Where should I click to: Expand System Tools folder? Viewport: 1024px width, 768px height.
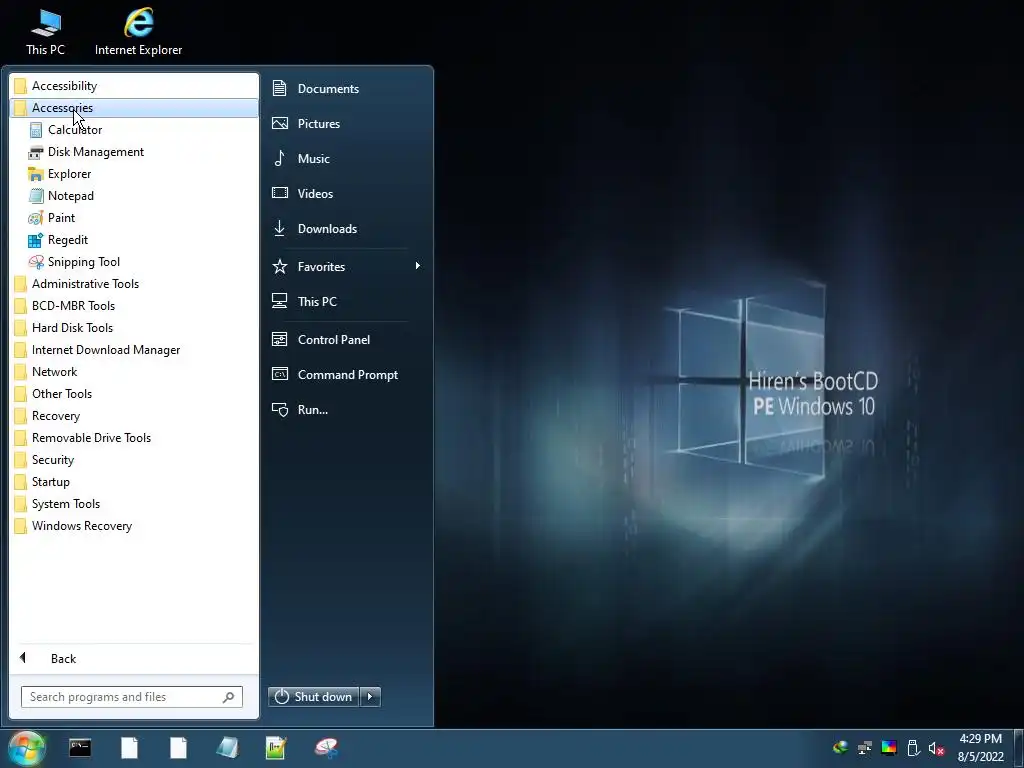134,504
